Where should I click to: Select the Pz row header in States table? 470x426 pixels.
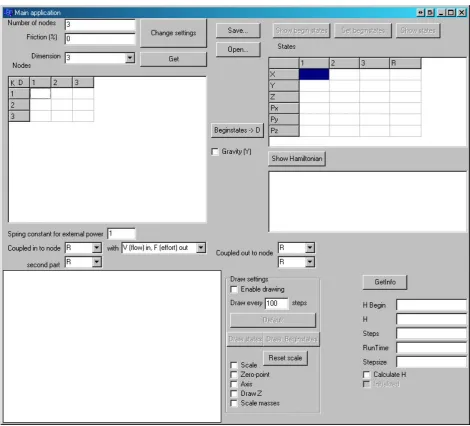[284, 131]
